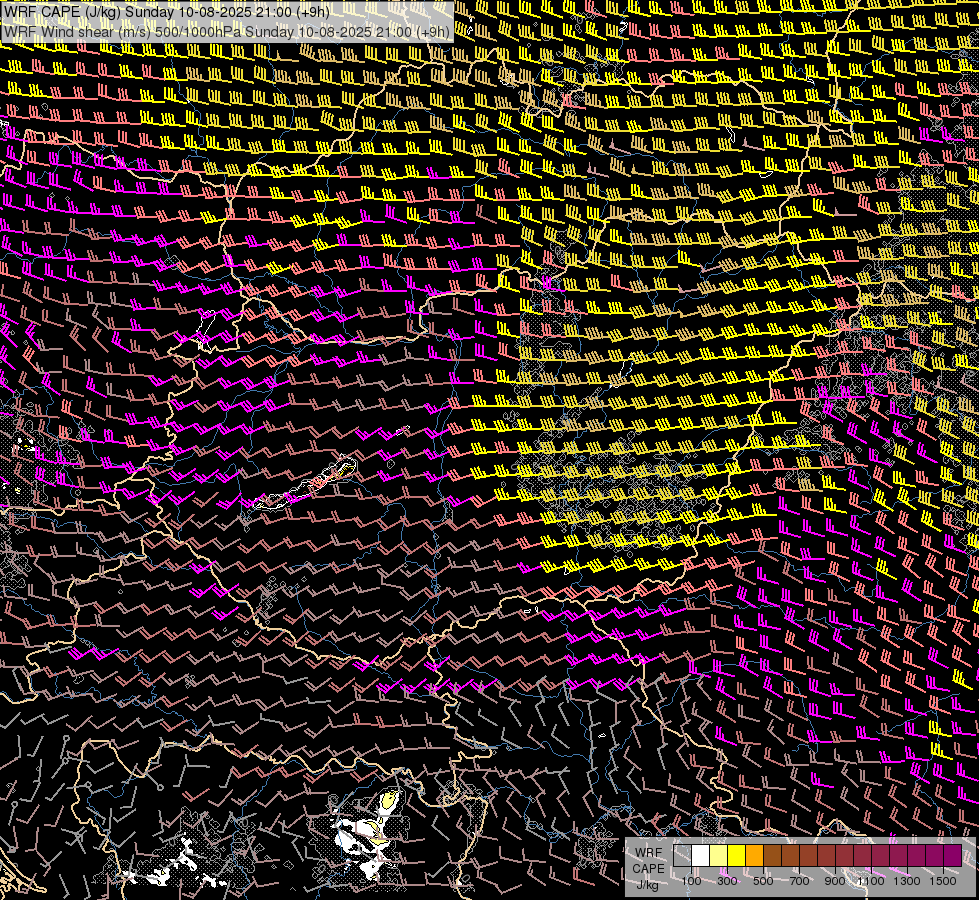Click the 300 legend value
The image size is (979, 900).
pos(727,881)
